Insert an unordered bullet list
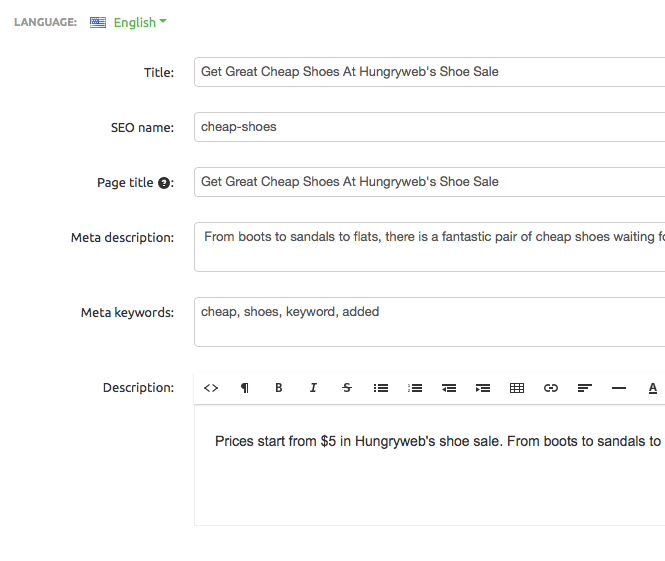Viewport: 665px width, 561px height. click(381, 388)
